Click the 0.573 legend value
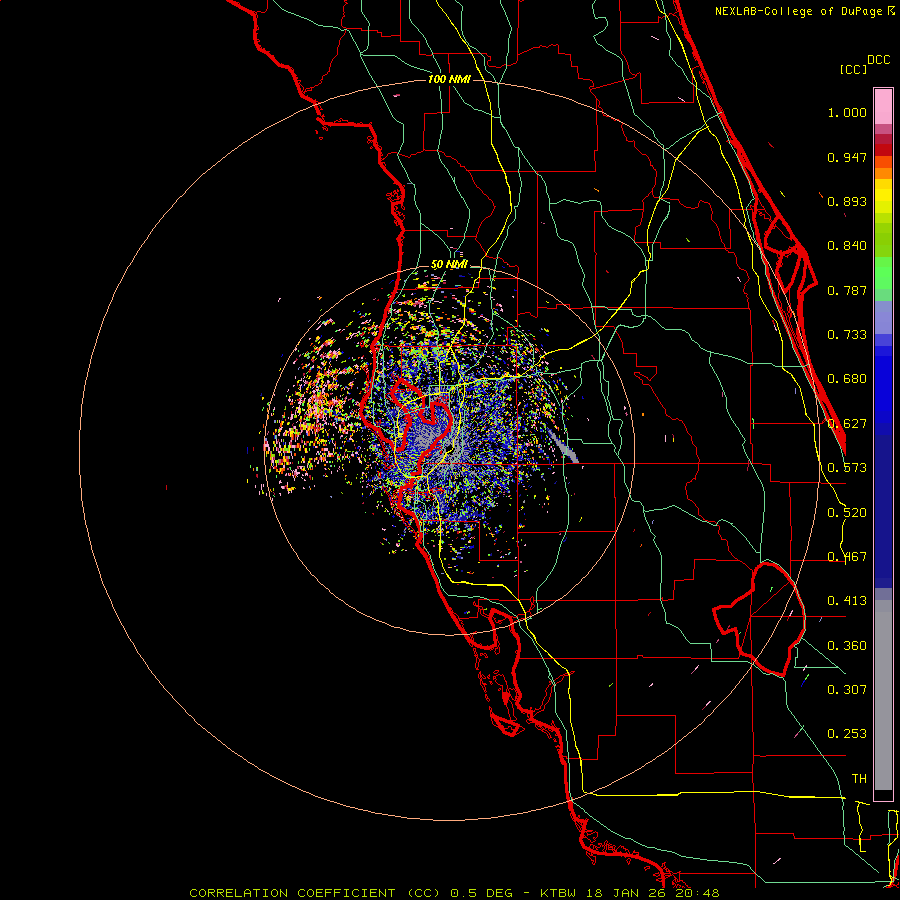Screen dimensions: 900x900 [x=847, y=468]
